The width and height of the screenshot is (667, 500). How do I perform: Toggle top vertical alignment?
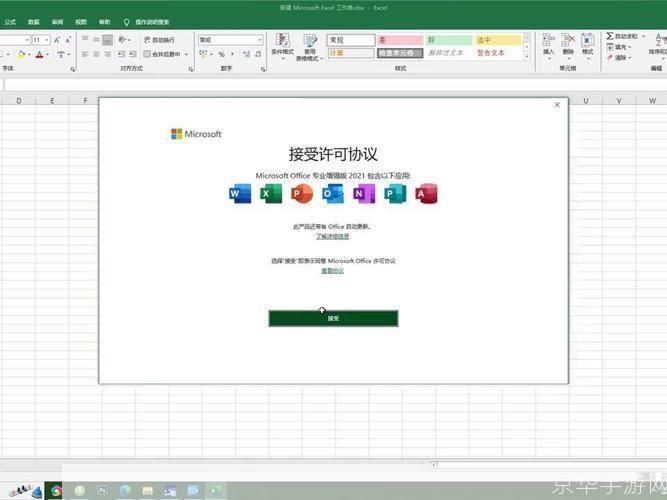point(85,40)
